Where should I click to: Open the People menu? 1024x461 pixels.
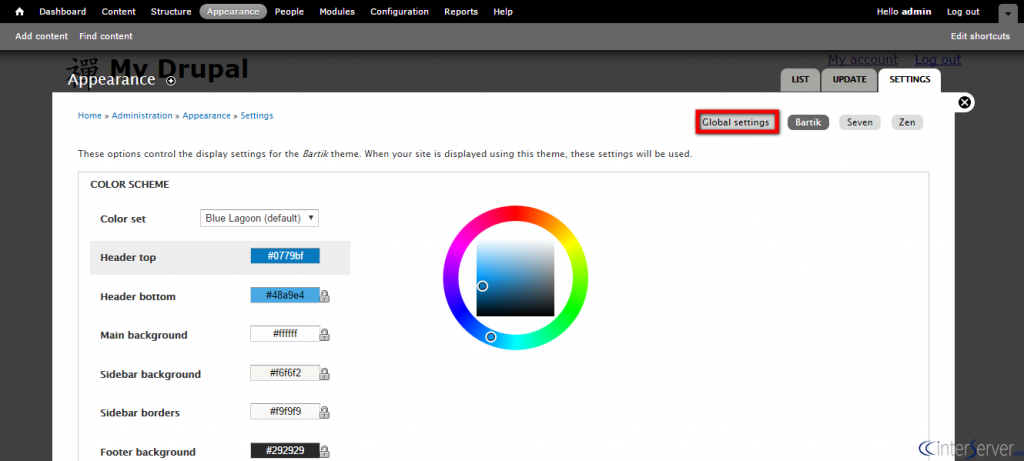[289, 12]
